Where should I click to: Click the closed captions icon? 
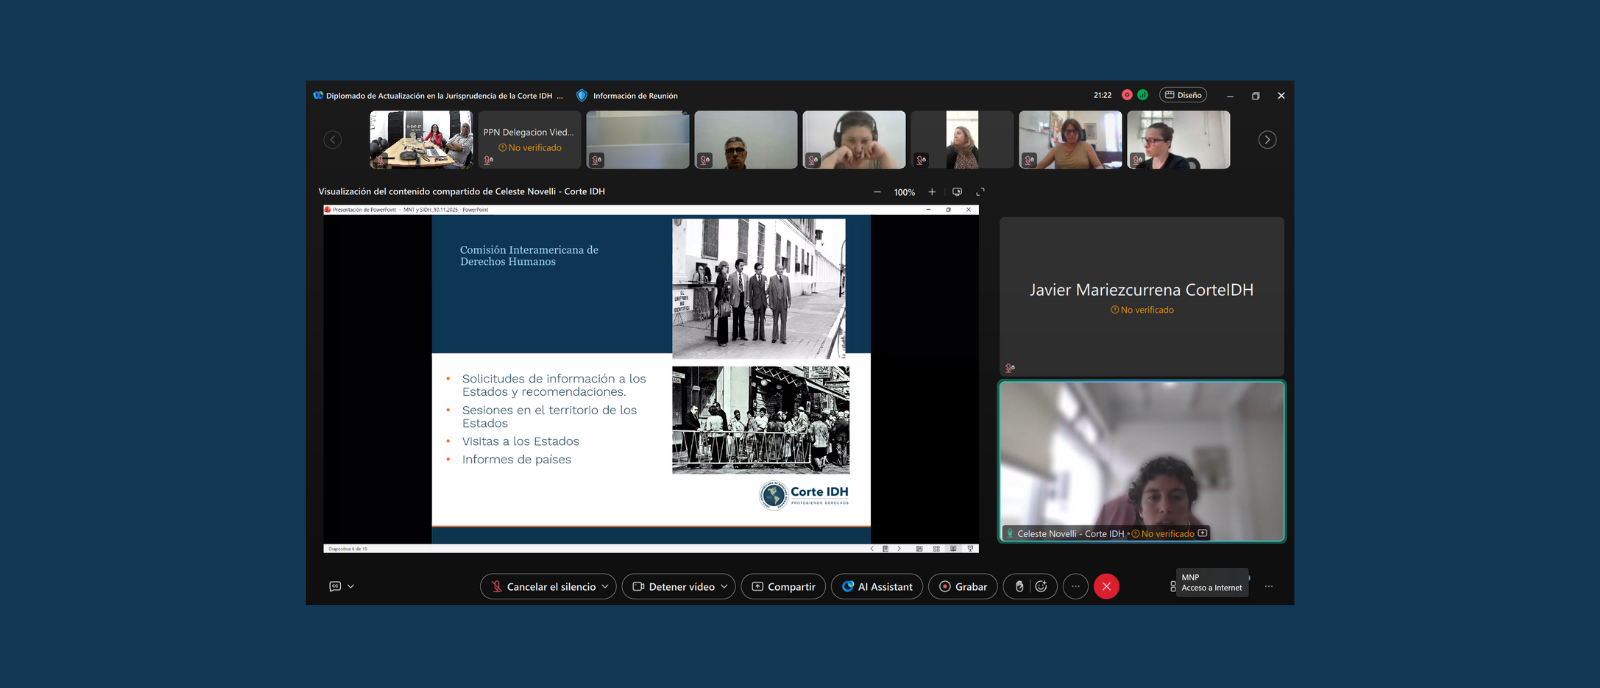[335, 587]
